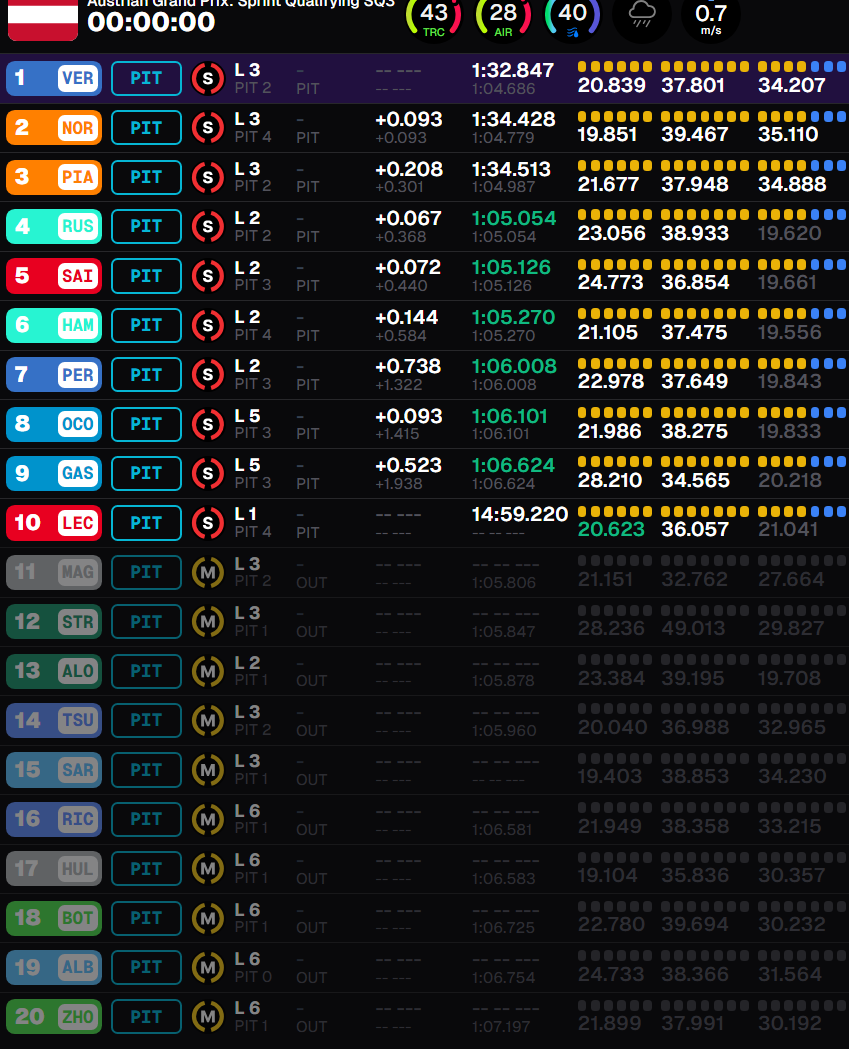Select driver badge 6 HAM

pos(54,325)
